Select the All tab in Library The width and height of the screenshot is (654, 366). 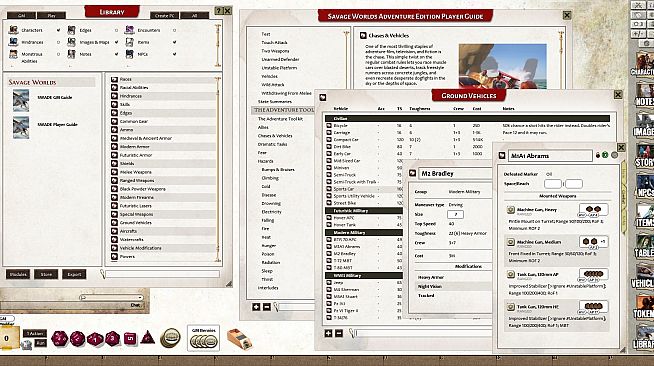(194, 15)
